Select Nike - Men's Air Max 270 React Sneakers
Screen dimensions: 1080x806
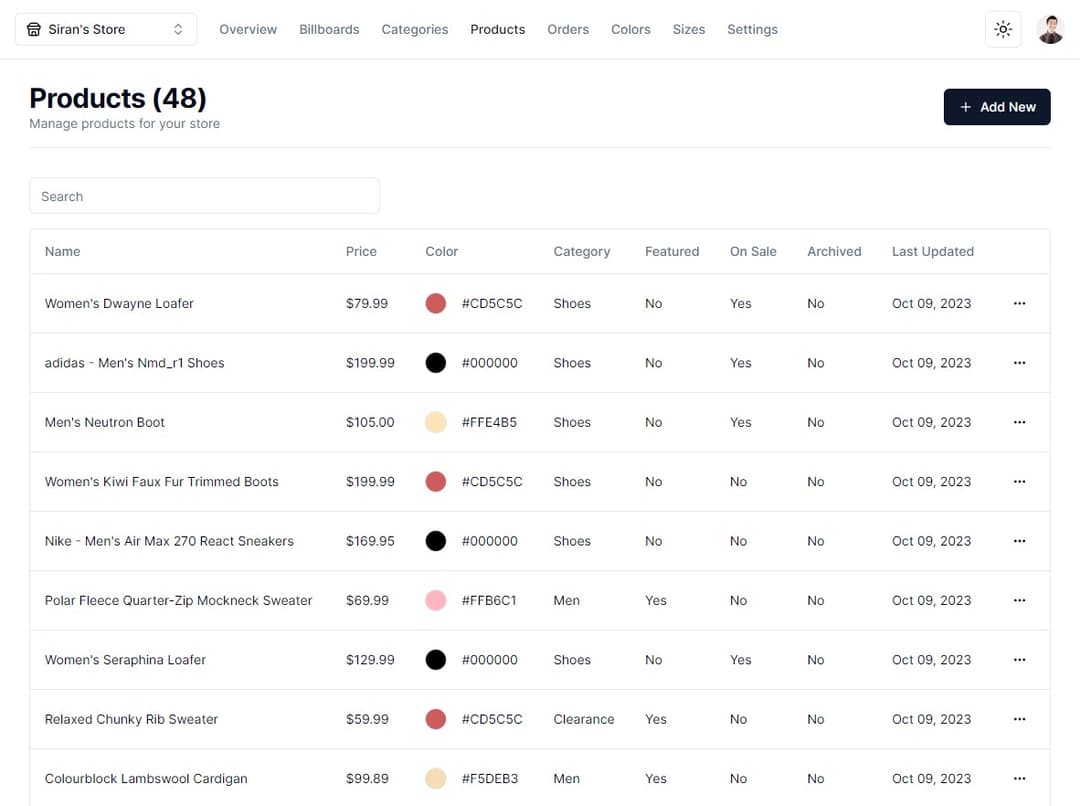point(169,541)
